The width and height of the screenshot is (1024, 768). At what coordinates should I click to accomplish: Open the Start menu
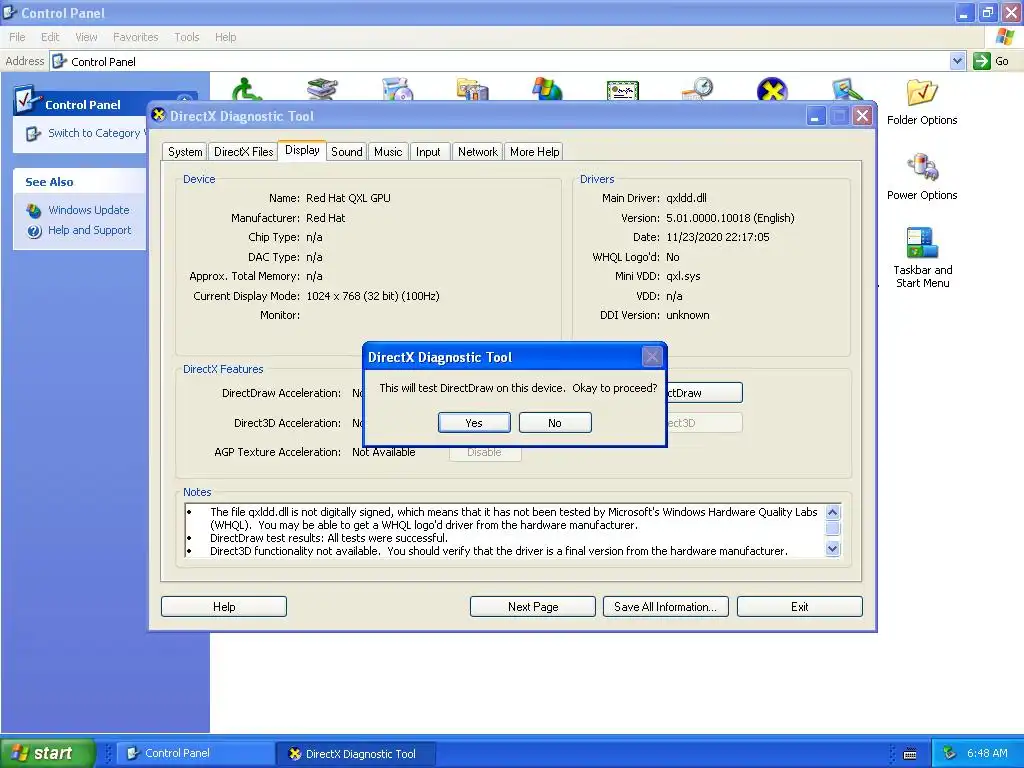(48, 753)
